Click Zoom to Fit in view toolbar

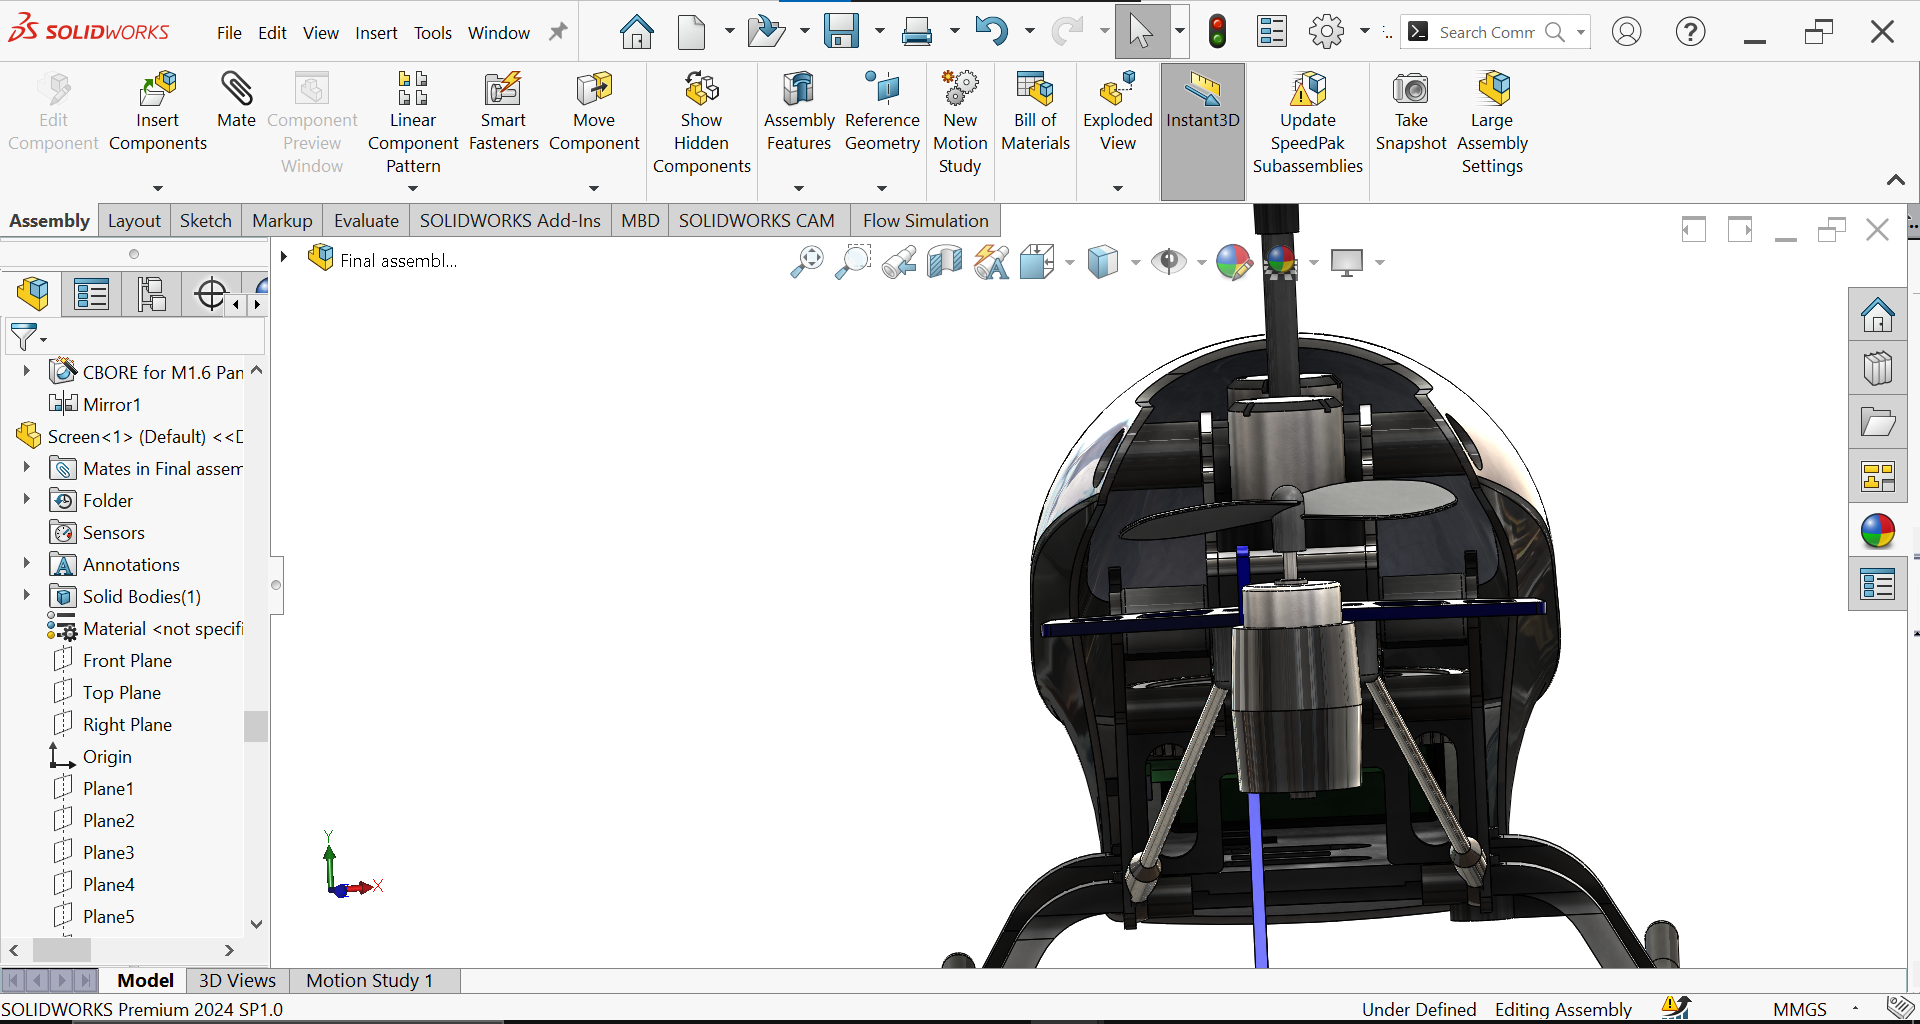point(806,262)
